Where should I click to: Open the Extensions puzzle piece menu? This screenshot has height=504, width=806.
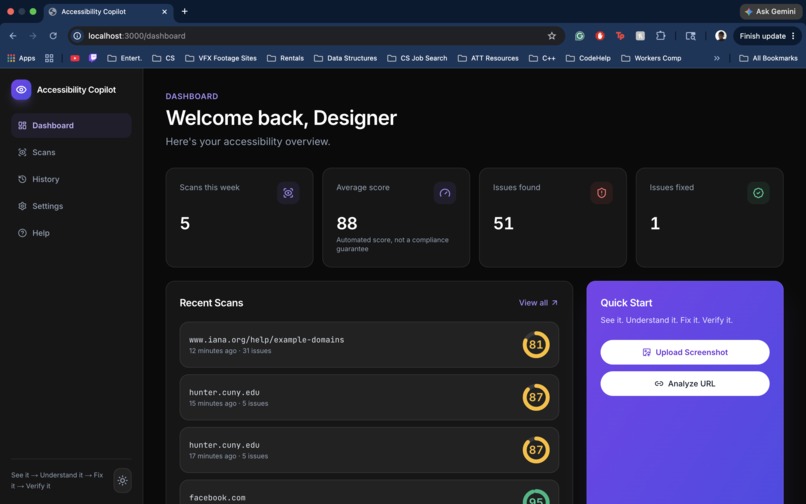pos(661,36)
